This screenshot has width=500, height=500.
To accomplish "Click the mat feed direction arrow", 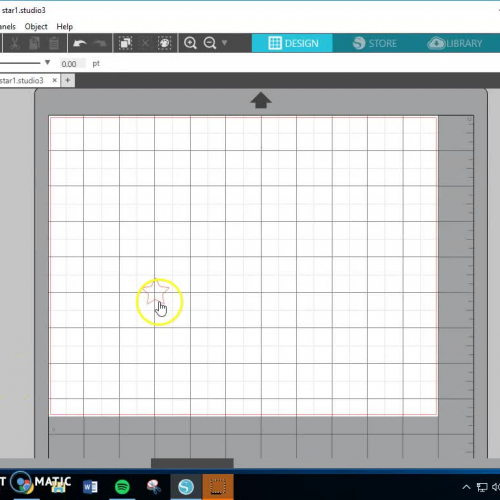I will pos(261,100).
